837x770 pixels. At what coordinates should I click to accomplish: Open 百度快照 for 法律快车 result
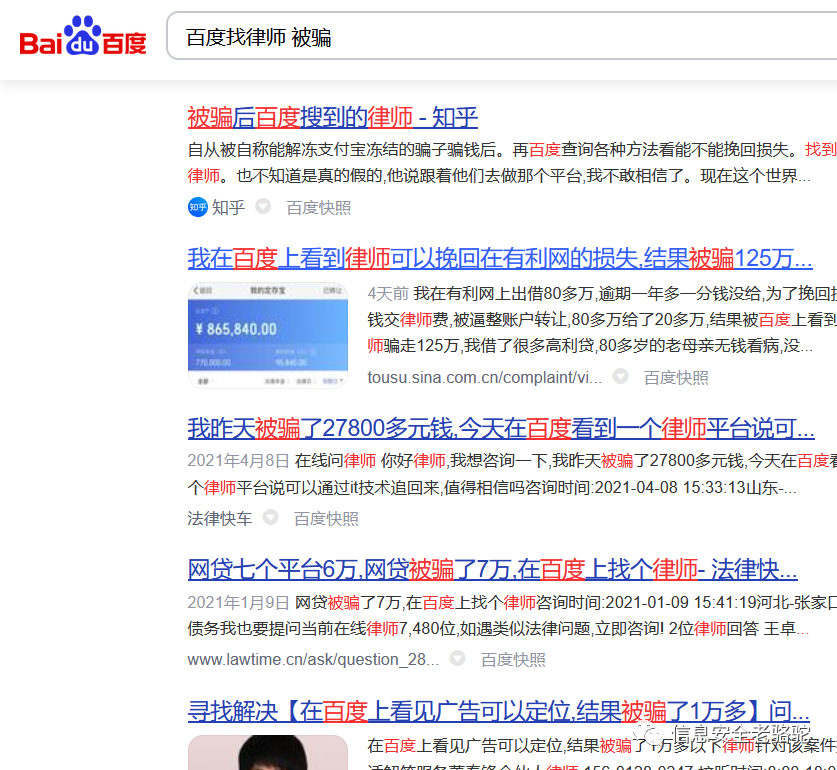pyautogui.click(x=326, y=518)
